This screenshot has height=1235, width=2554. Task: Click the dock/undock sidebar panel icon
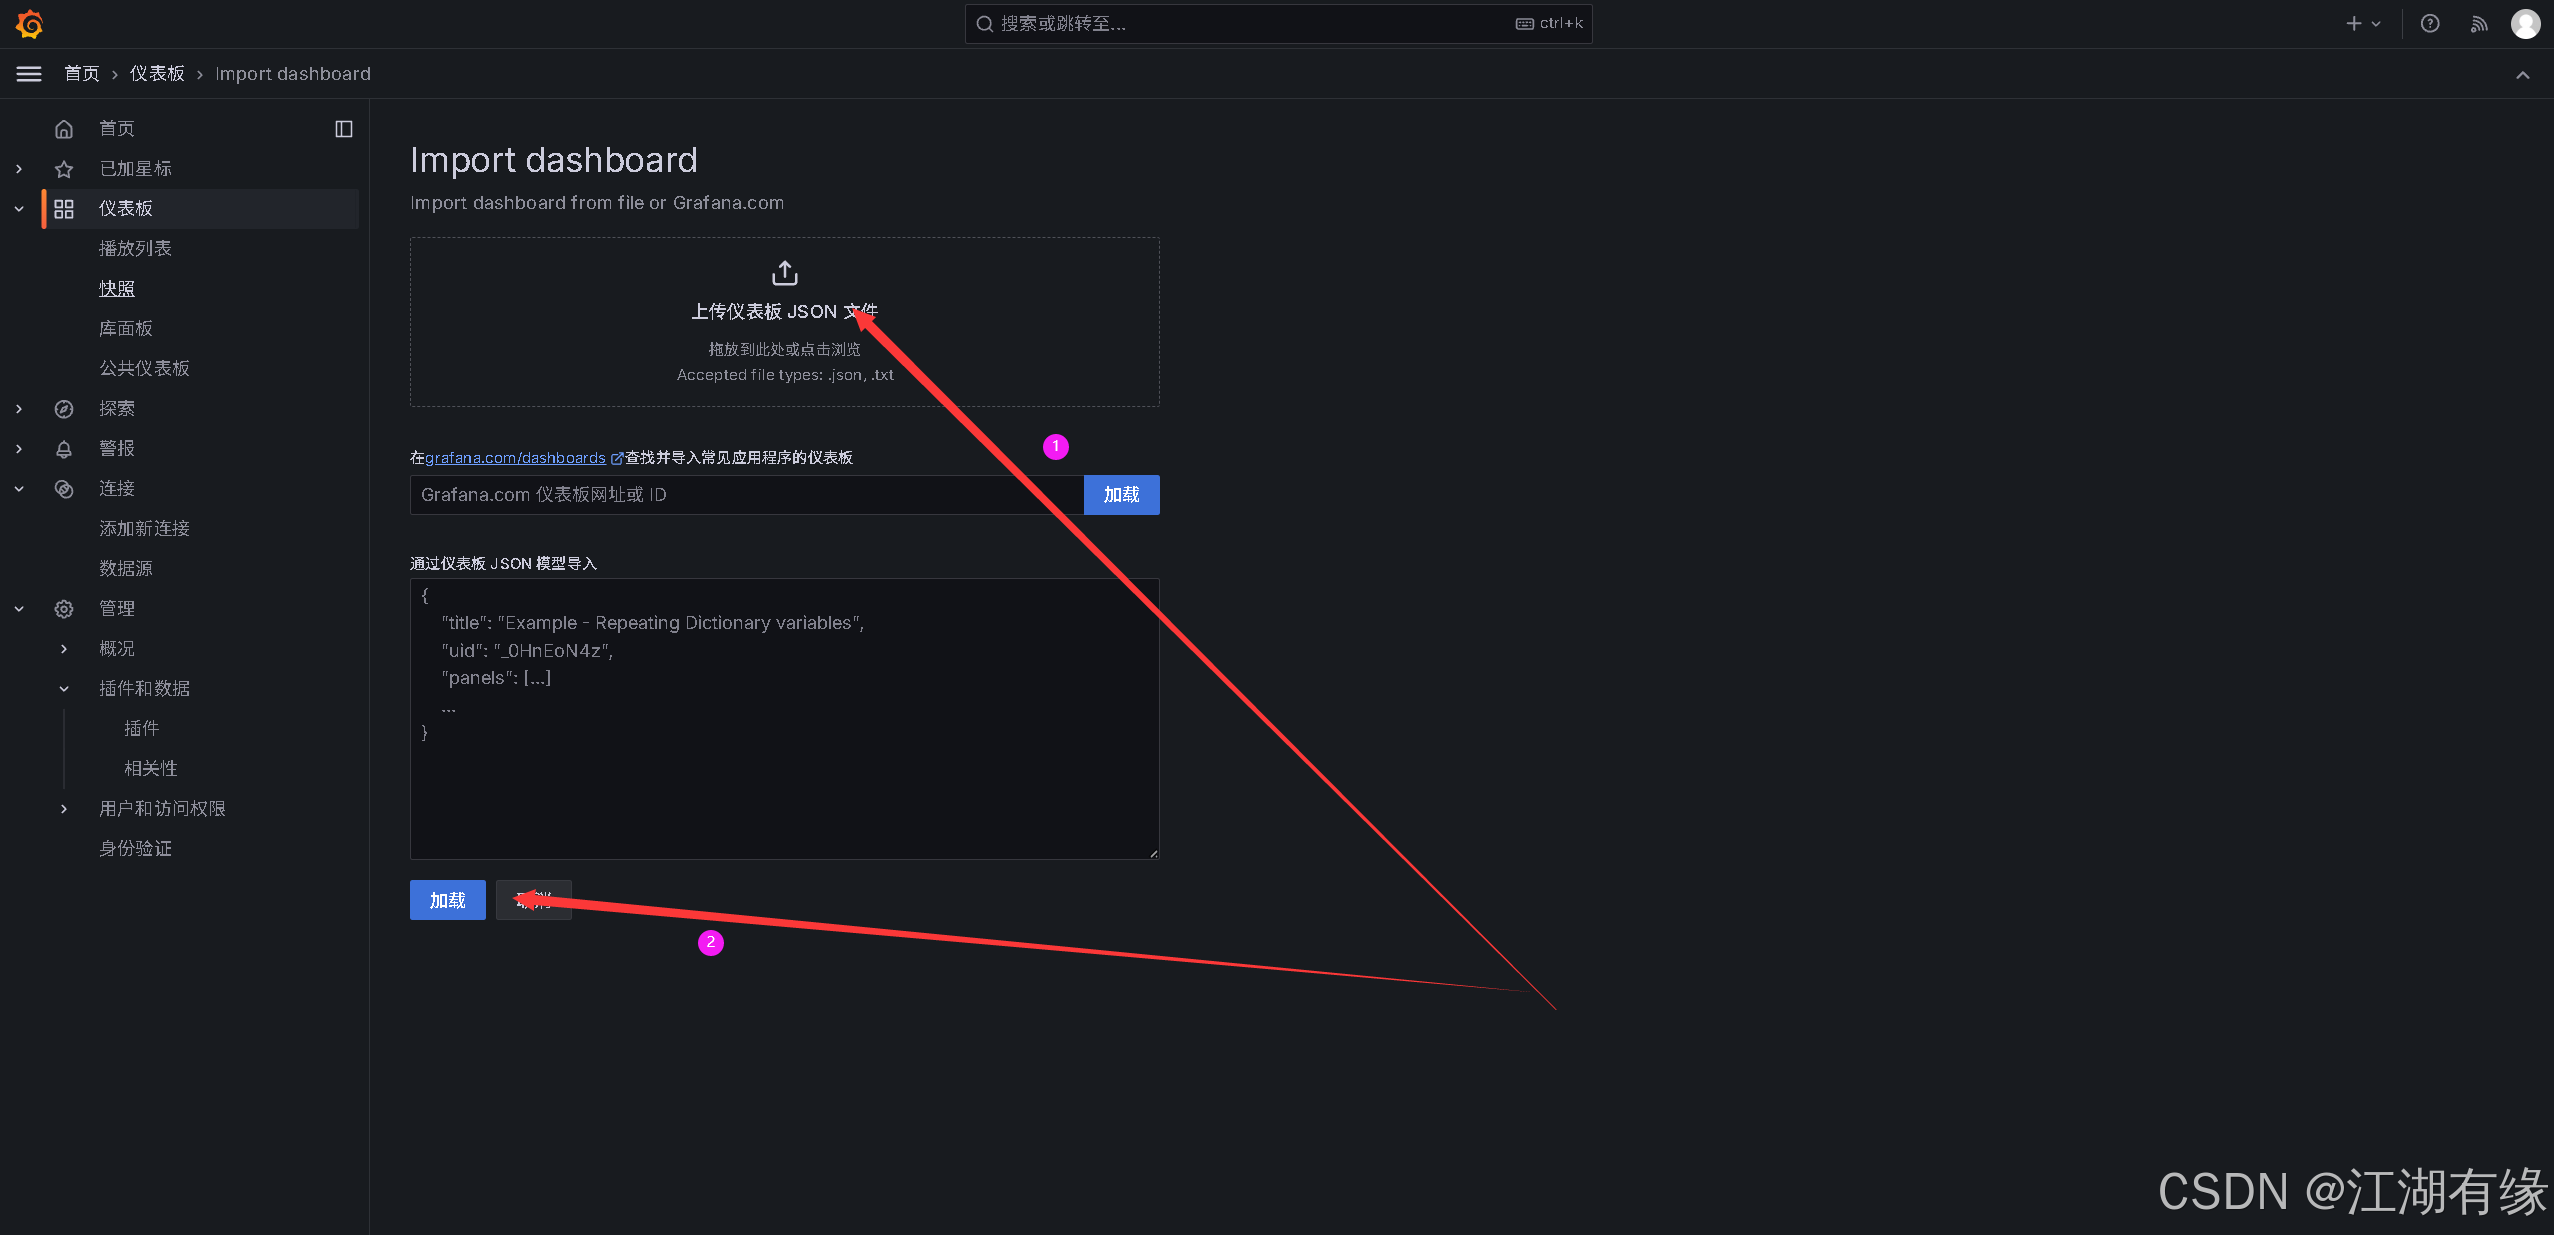[x=344, y=129]
